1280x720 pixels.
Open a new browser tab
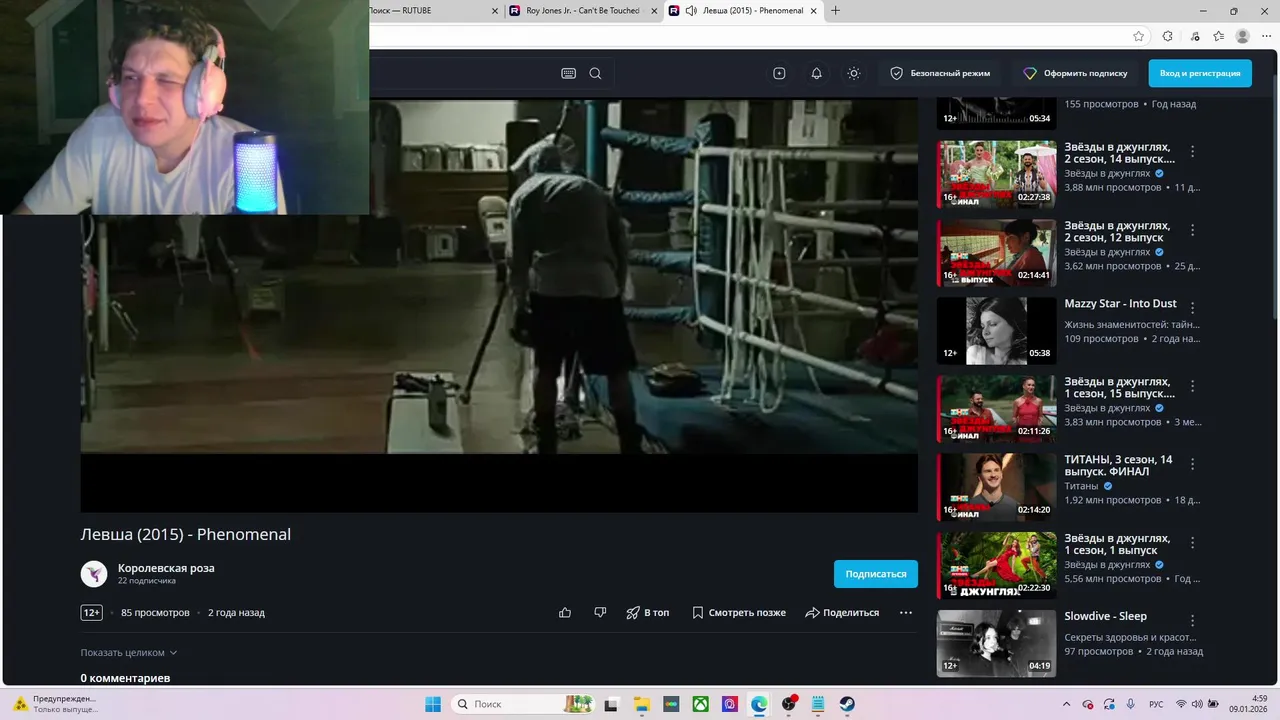[836, 10]
